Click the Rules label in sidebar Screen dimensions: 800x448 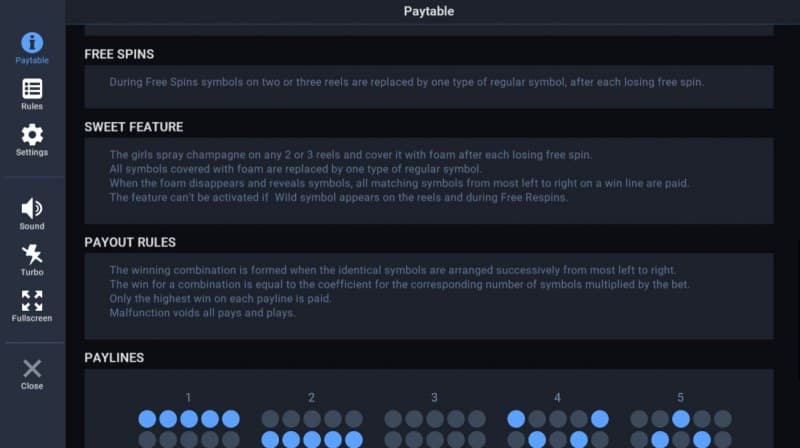click(x=32, y=106)
